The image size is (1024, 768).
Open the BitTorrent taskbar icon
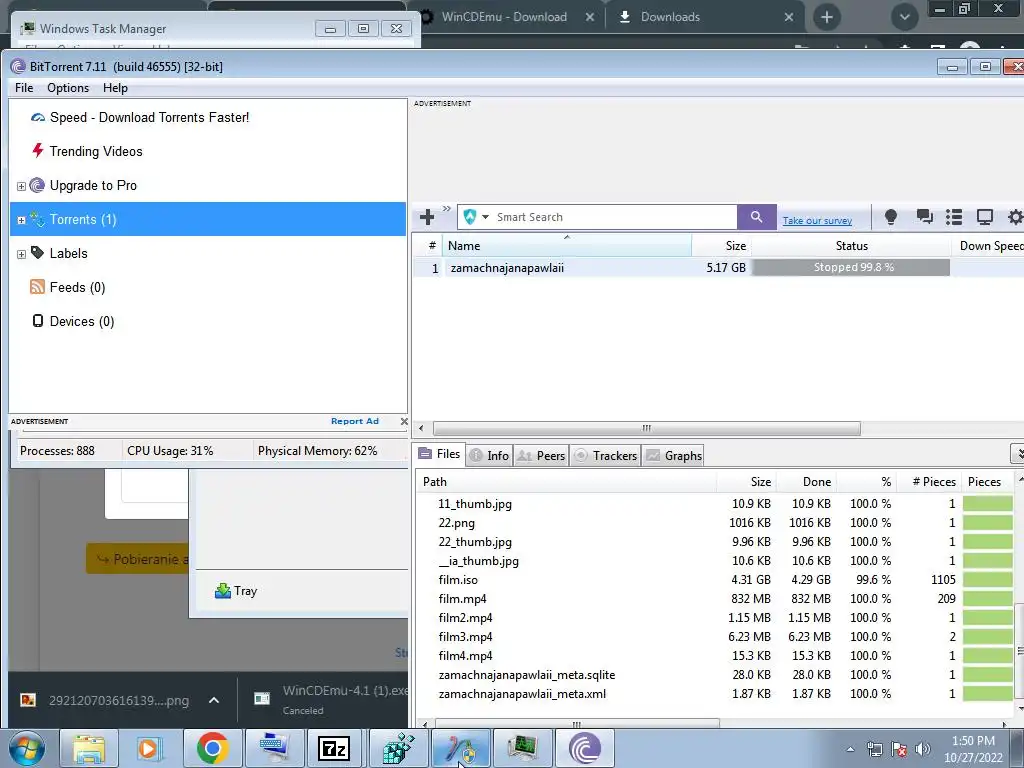584,748
